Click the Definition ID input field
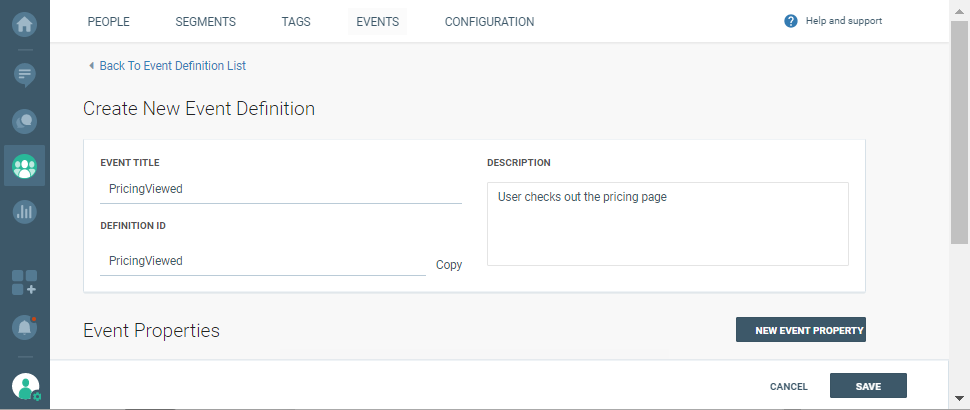 coord(262,260)
